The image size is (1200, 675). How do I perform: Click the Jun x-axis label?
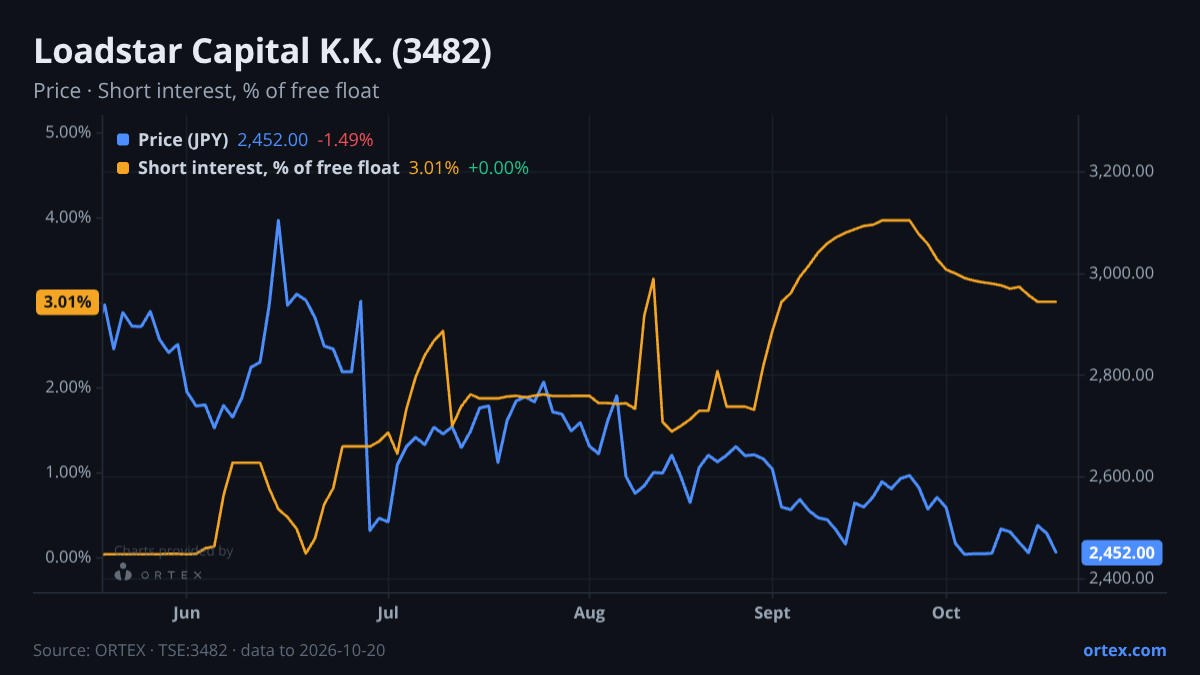point(187,612)
